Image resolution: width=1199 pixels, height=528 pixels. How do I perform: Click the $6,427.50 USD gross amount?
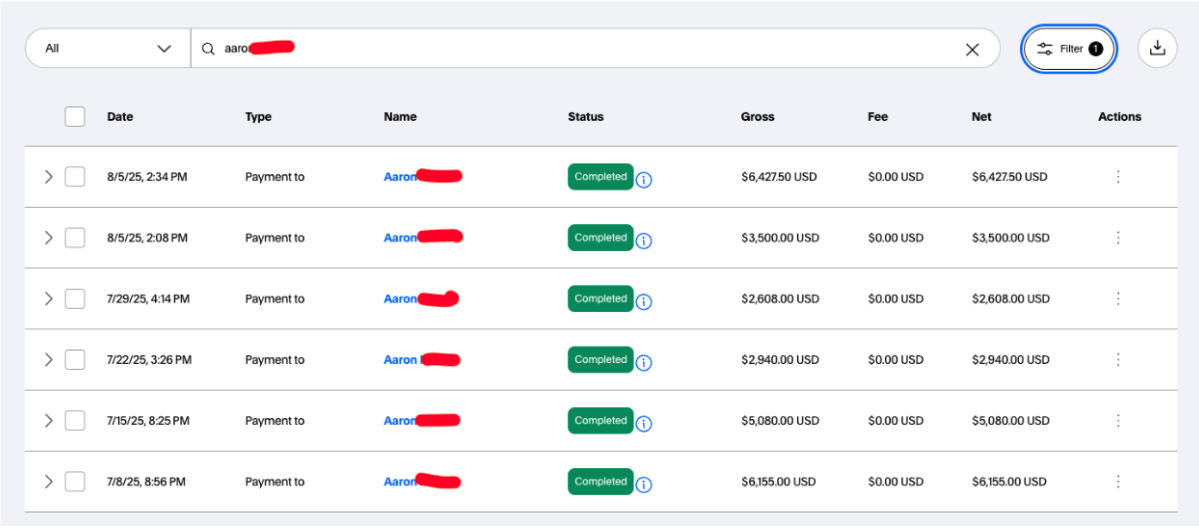coord(779,177)
